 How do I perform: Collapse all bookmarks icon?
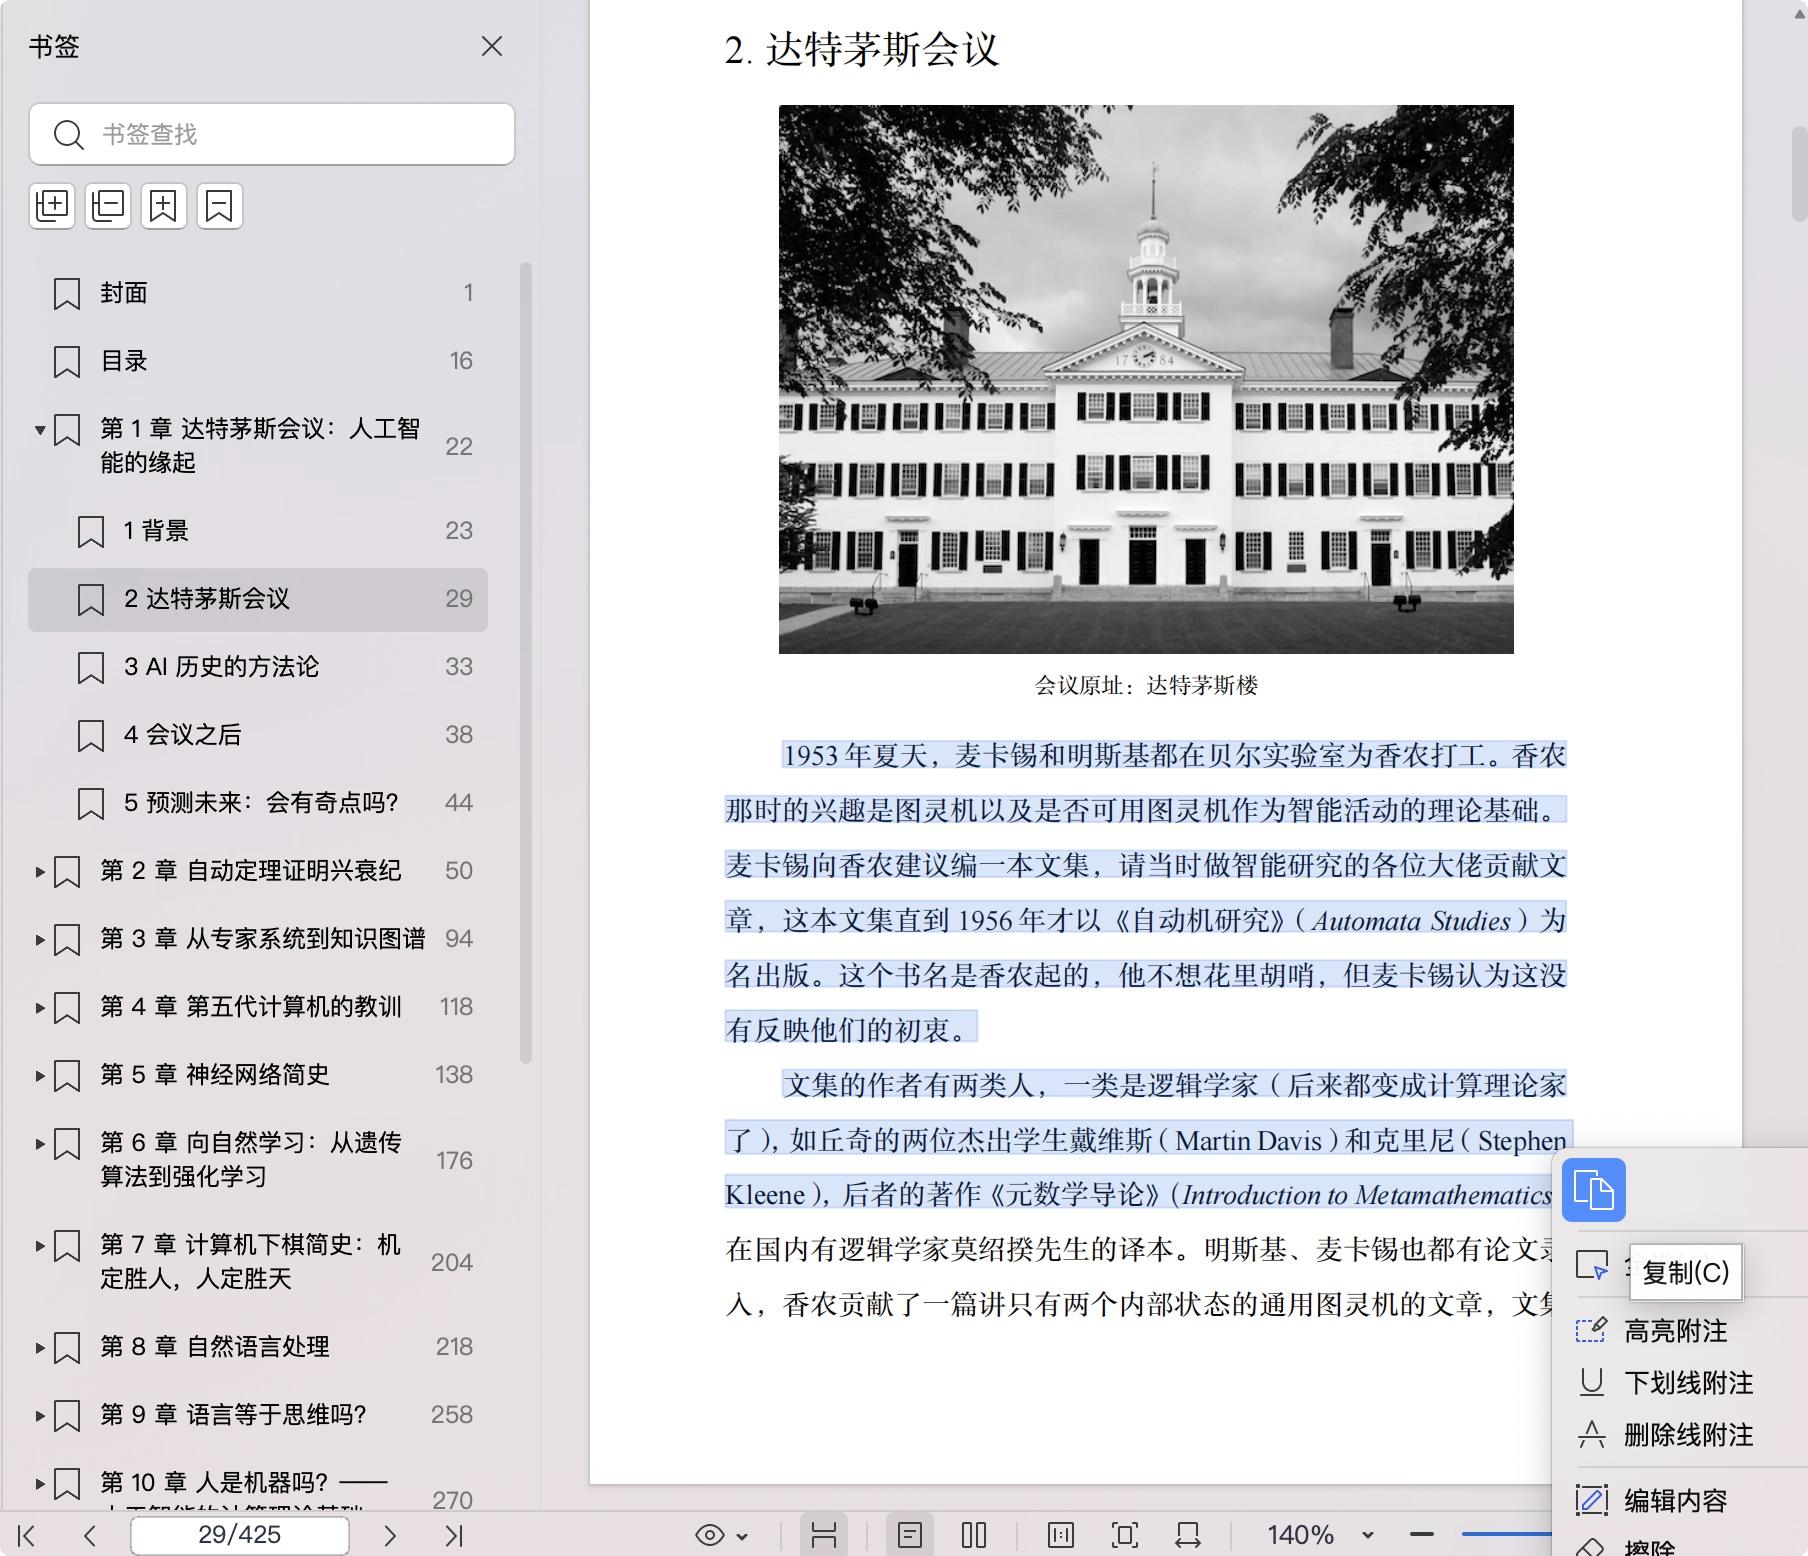coord(108,206)
